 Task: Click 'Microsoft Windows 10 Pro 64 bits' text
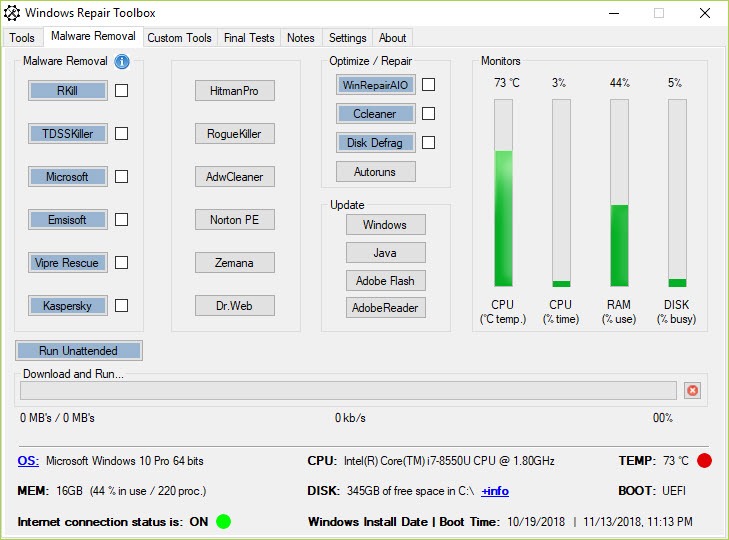tap(125, 460)
